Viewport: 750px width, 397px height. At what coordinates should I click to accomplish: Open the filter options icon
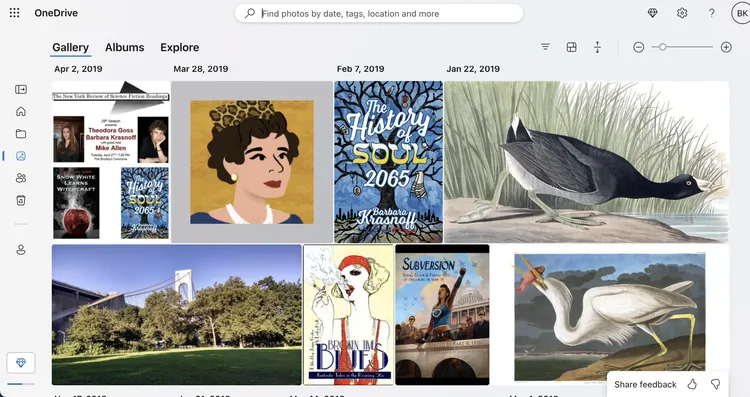(x=545, y=47)
